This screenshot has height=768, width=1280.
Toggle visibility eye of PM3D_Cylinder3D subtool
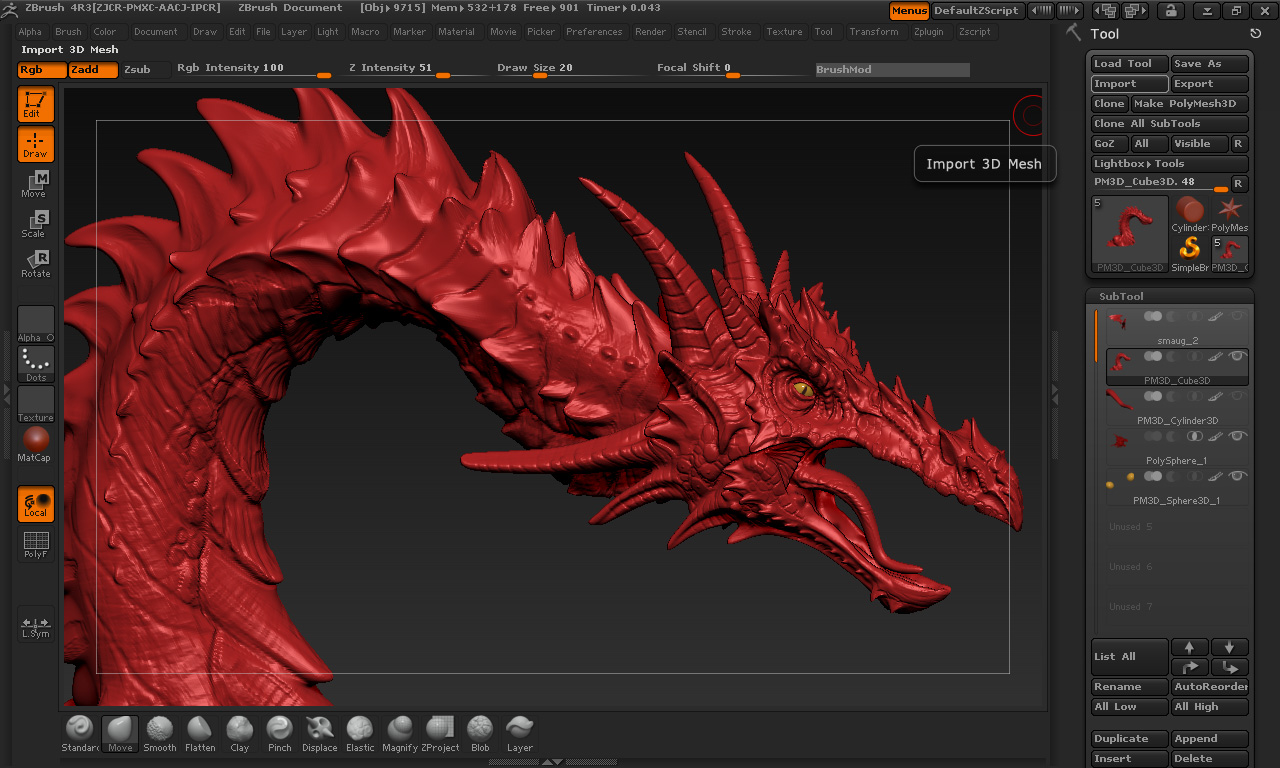point(1239,396)
